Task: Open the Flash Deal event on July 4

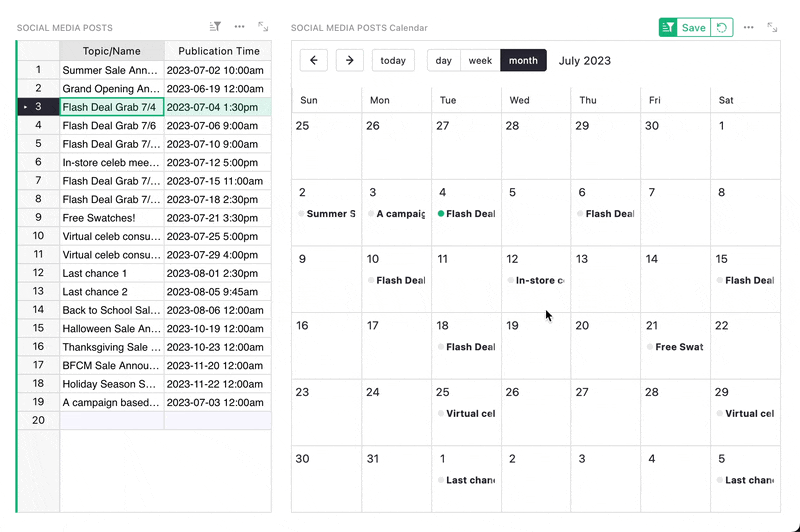Action: pyautogui.click(x=469, y=214)
